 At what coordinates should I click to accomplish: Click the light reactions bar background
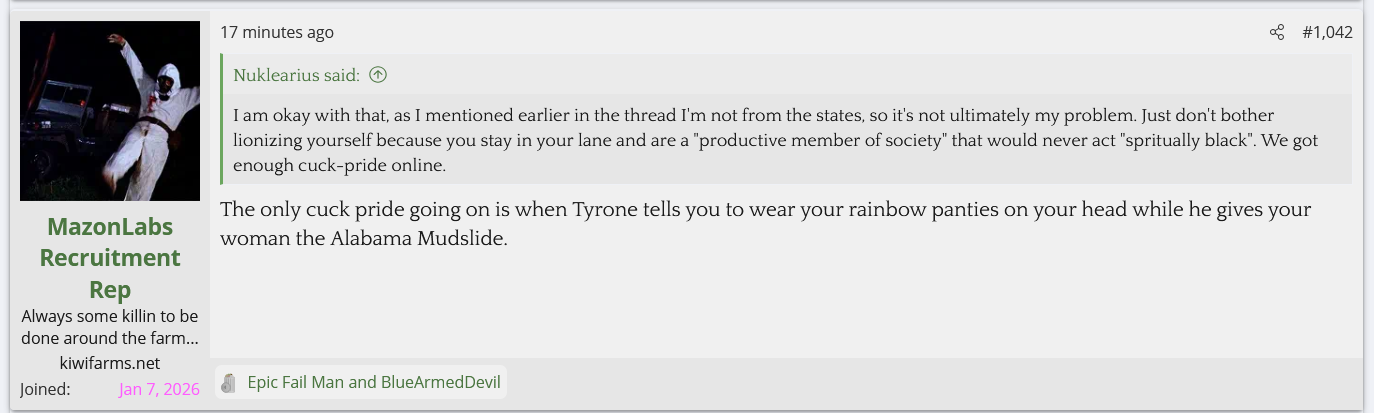tap(930, 382)
